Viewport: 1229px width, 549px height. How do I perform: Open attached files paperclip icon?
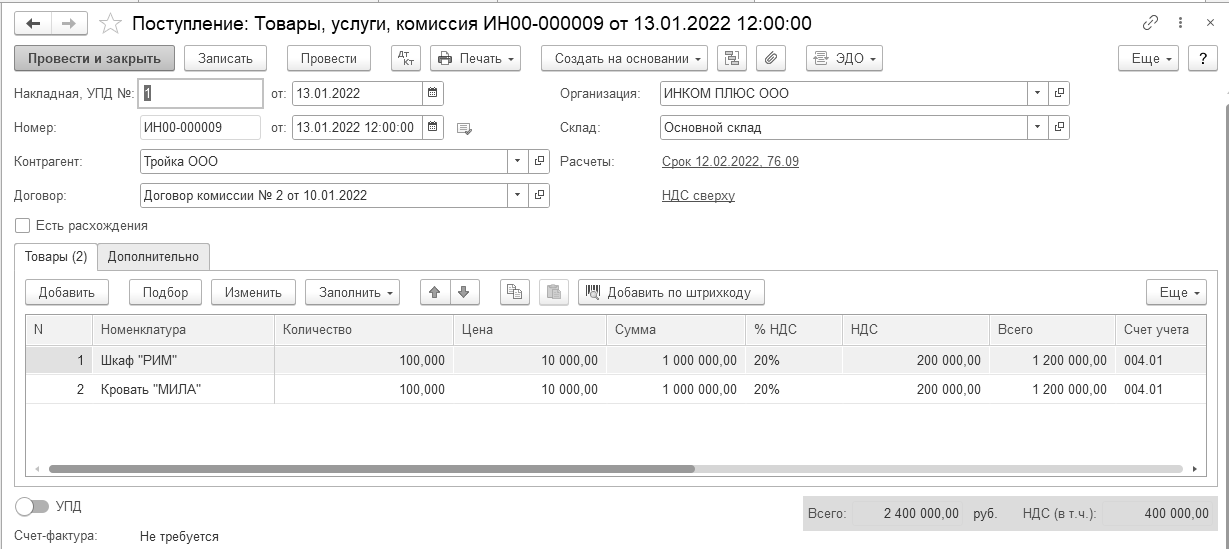770,58
